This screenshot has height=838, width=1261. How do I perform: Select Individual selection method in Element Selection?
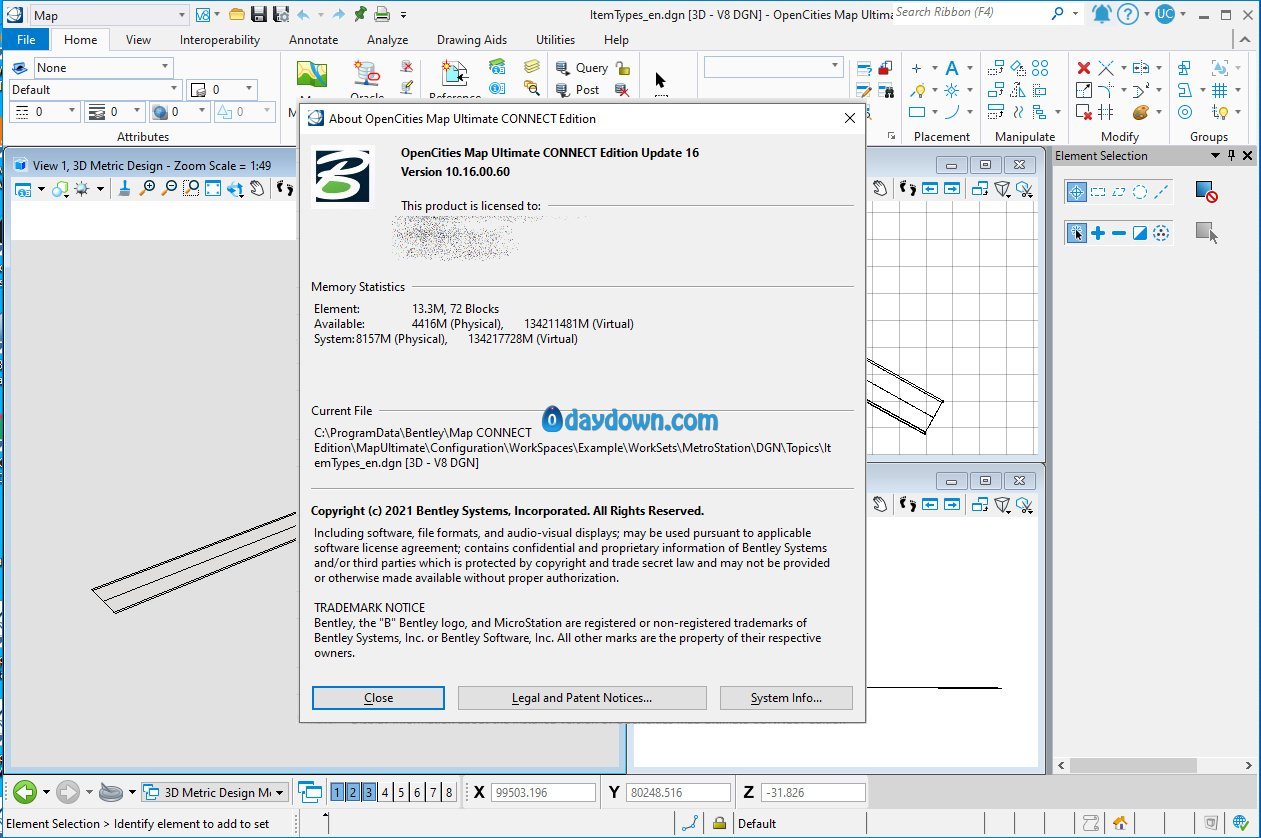[1076, 192]
